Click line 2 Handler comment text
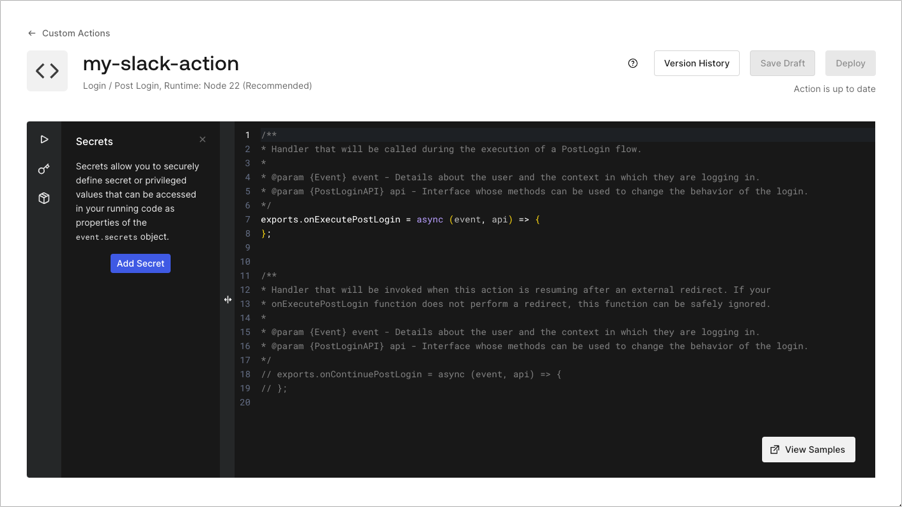Image resolution: width=902 pixels, height=507 pixels. tap(450, 149)
